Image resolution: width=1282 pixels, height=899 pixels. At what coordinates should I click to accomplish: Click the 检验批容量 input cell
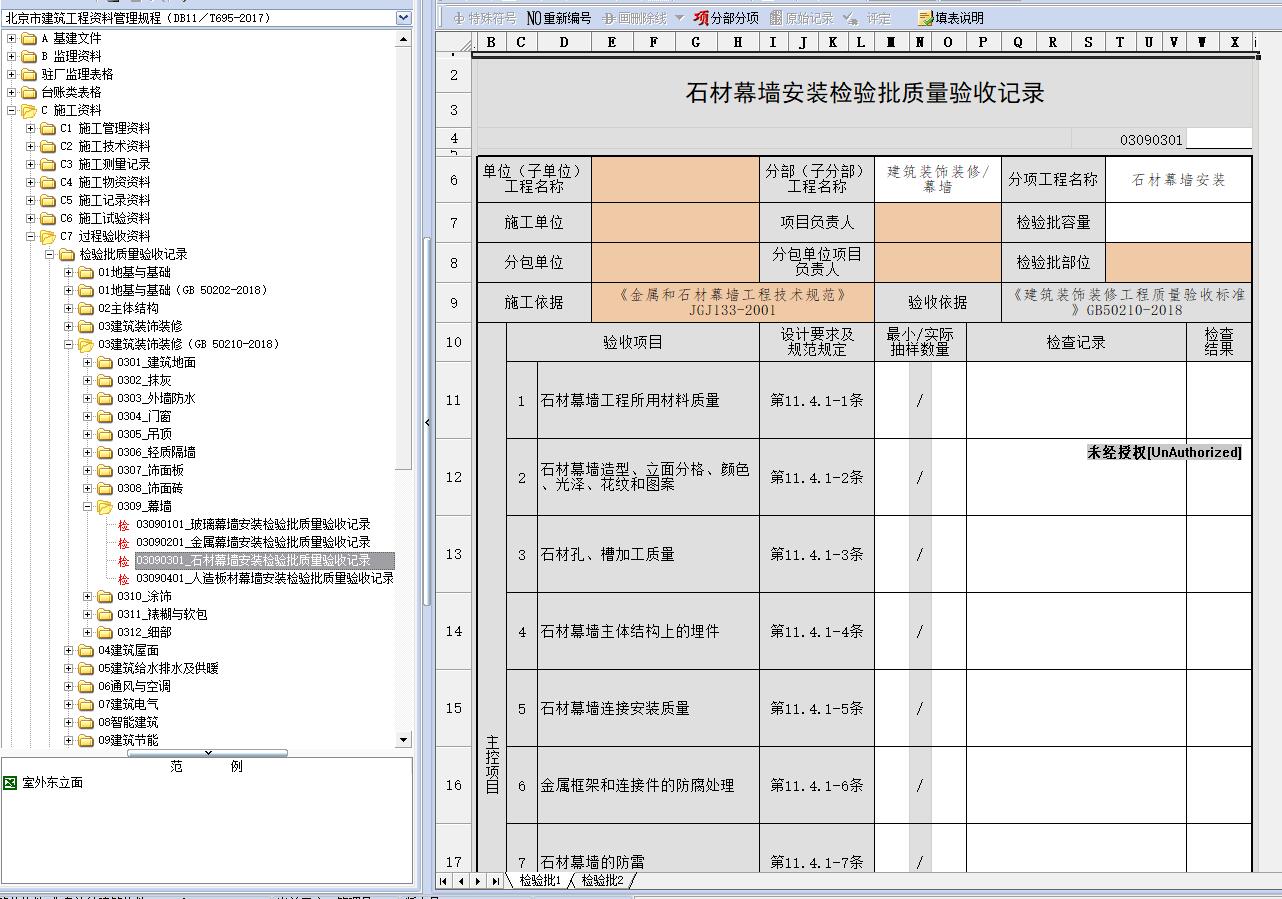point(1178,222)
